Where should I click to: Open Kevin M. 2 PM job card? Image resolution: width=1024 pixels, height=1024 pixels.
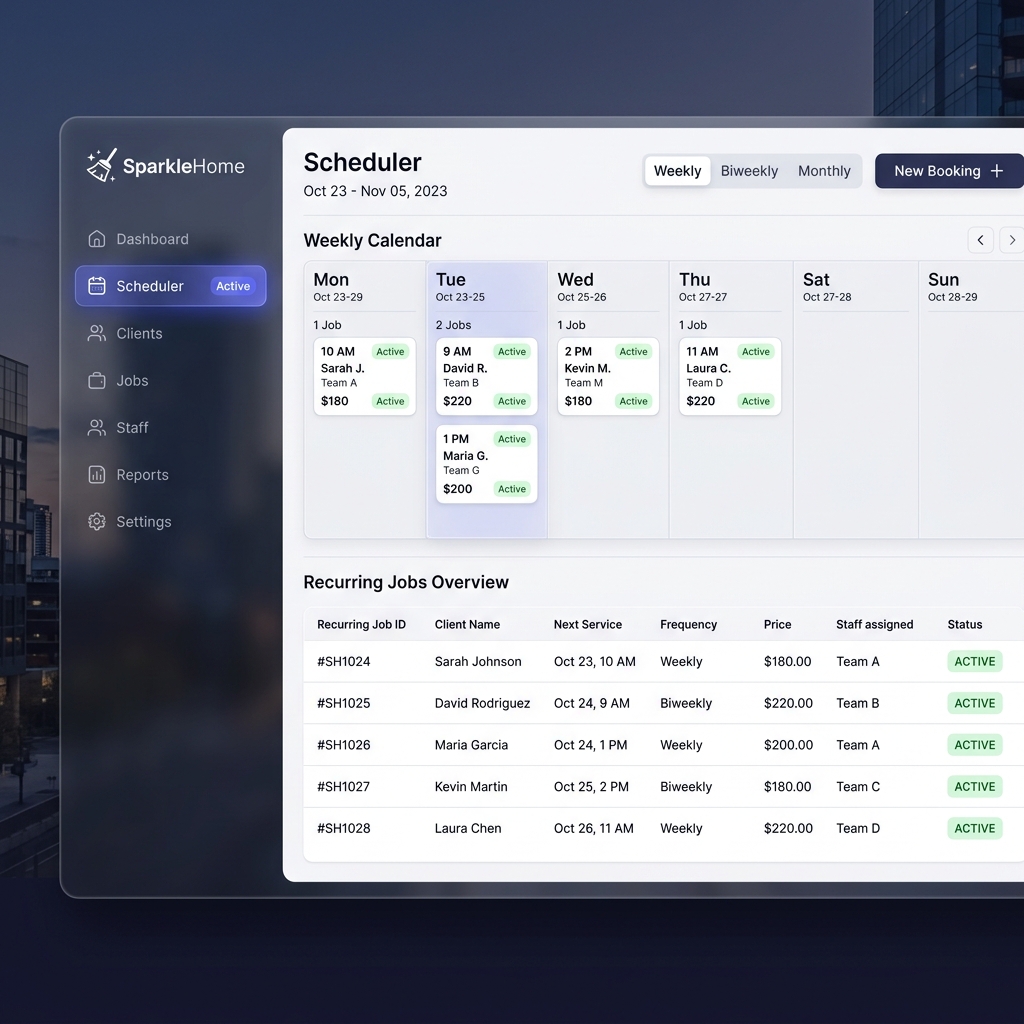coord(608,376)
